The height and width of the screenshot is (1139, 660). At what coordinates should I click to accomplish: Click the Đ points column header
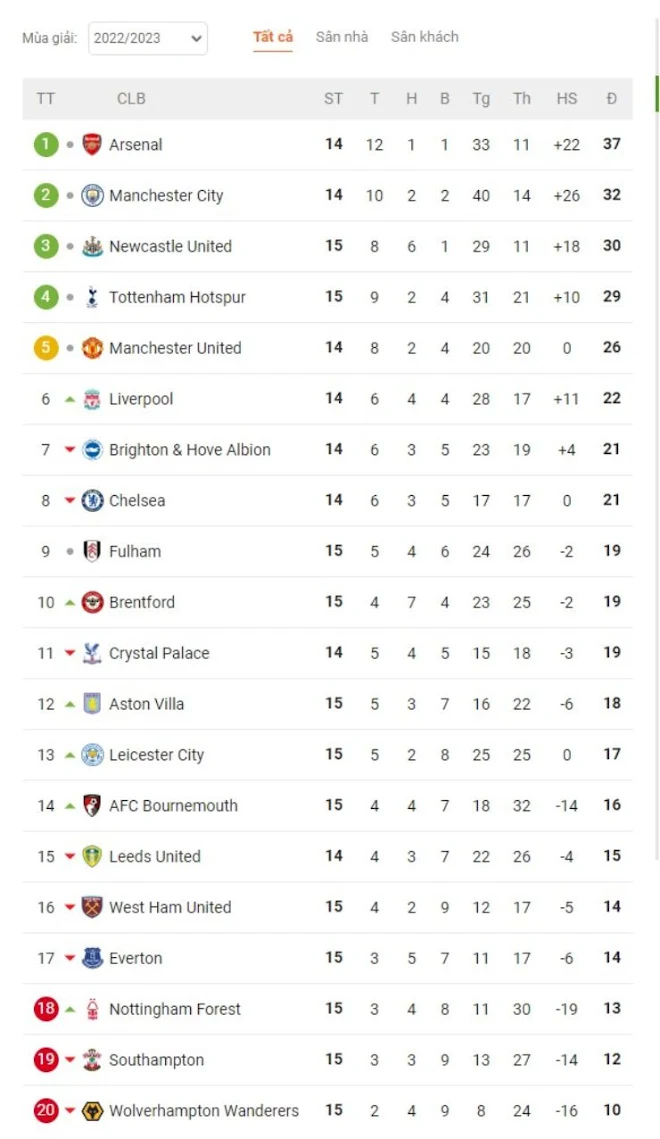pyautogui.click(x=611, y=98)
